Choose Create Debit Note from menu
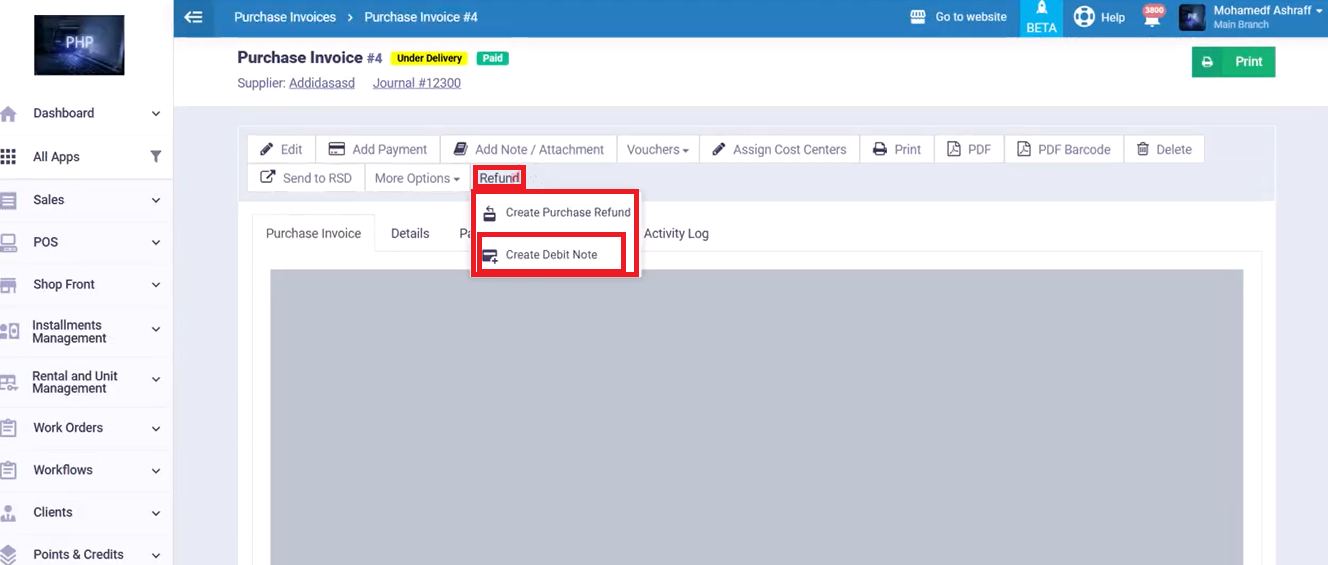1328x565 pixels. [551, 255]
